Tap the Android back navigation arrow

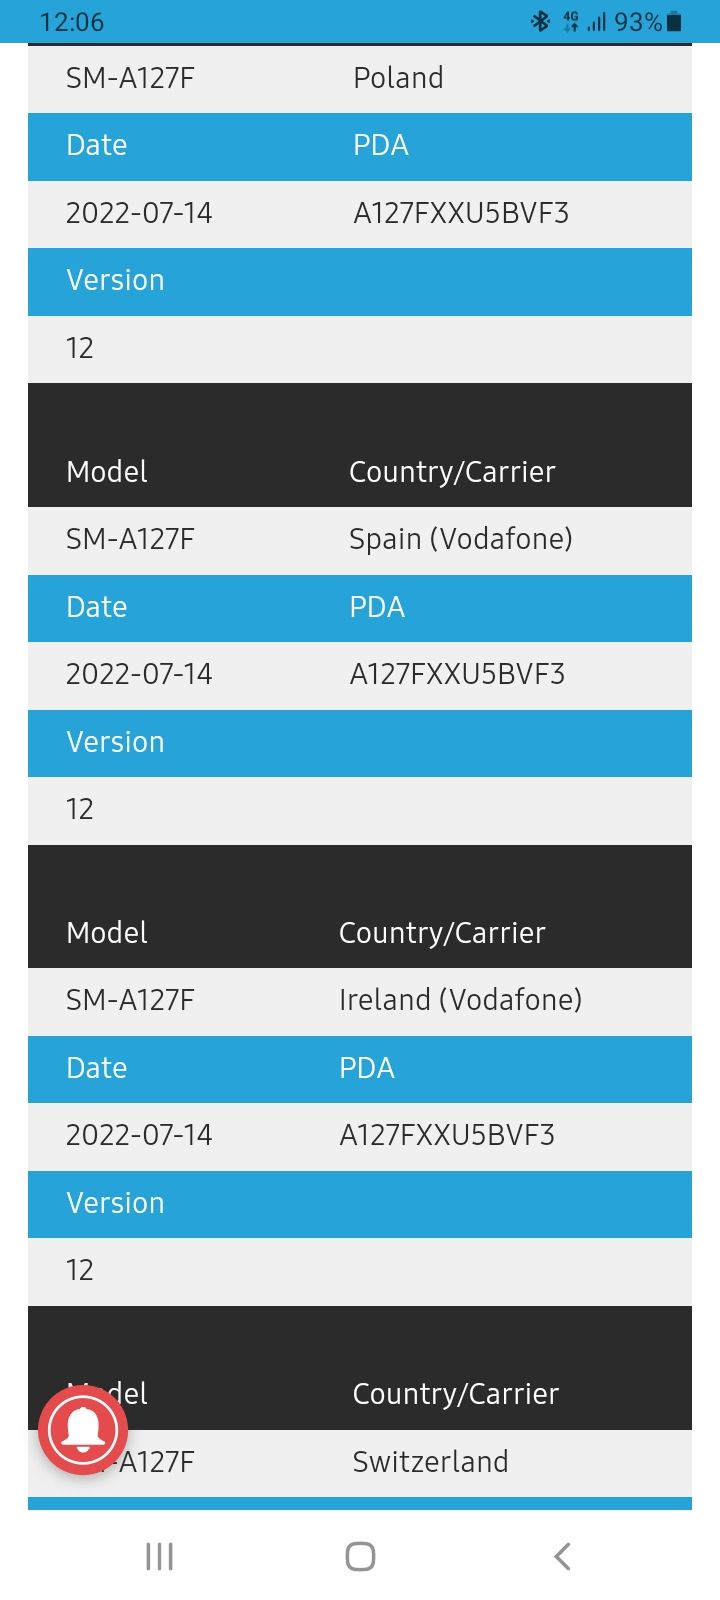point(562,1556)
